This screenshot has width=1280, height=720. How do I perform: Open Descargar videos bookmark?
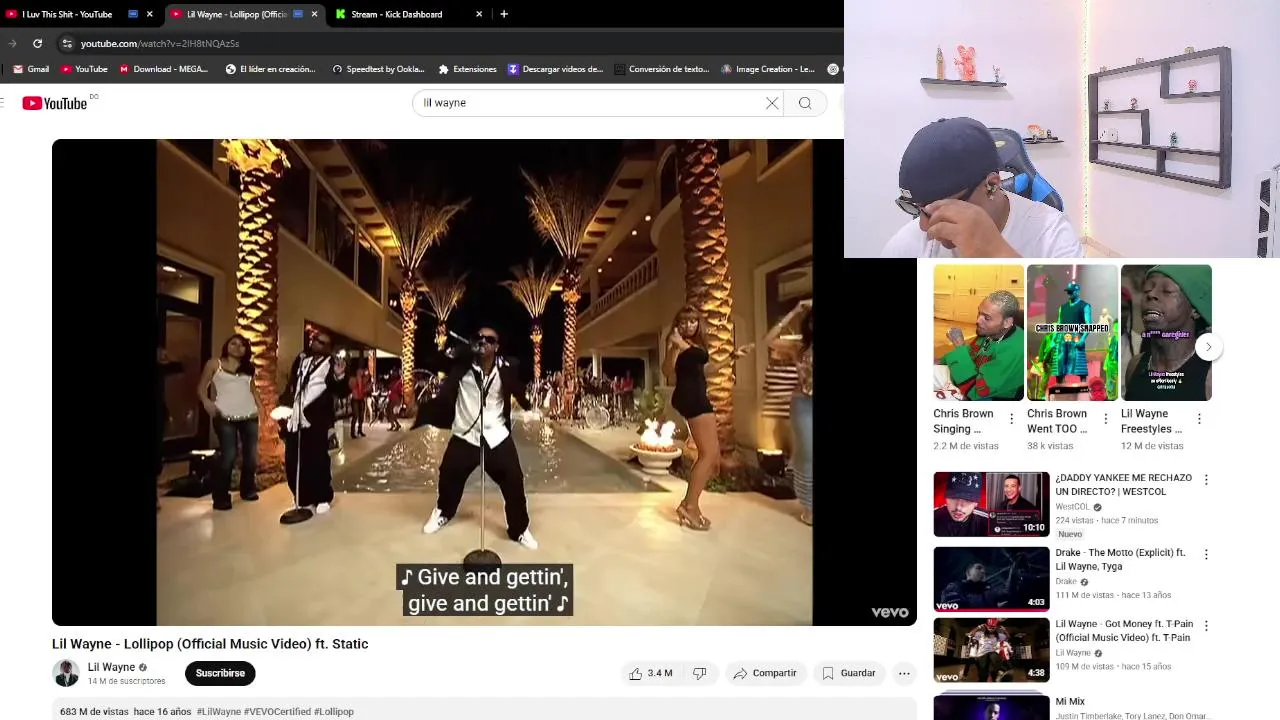(555, 69)
